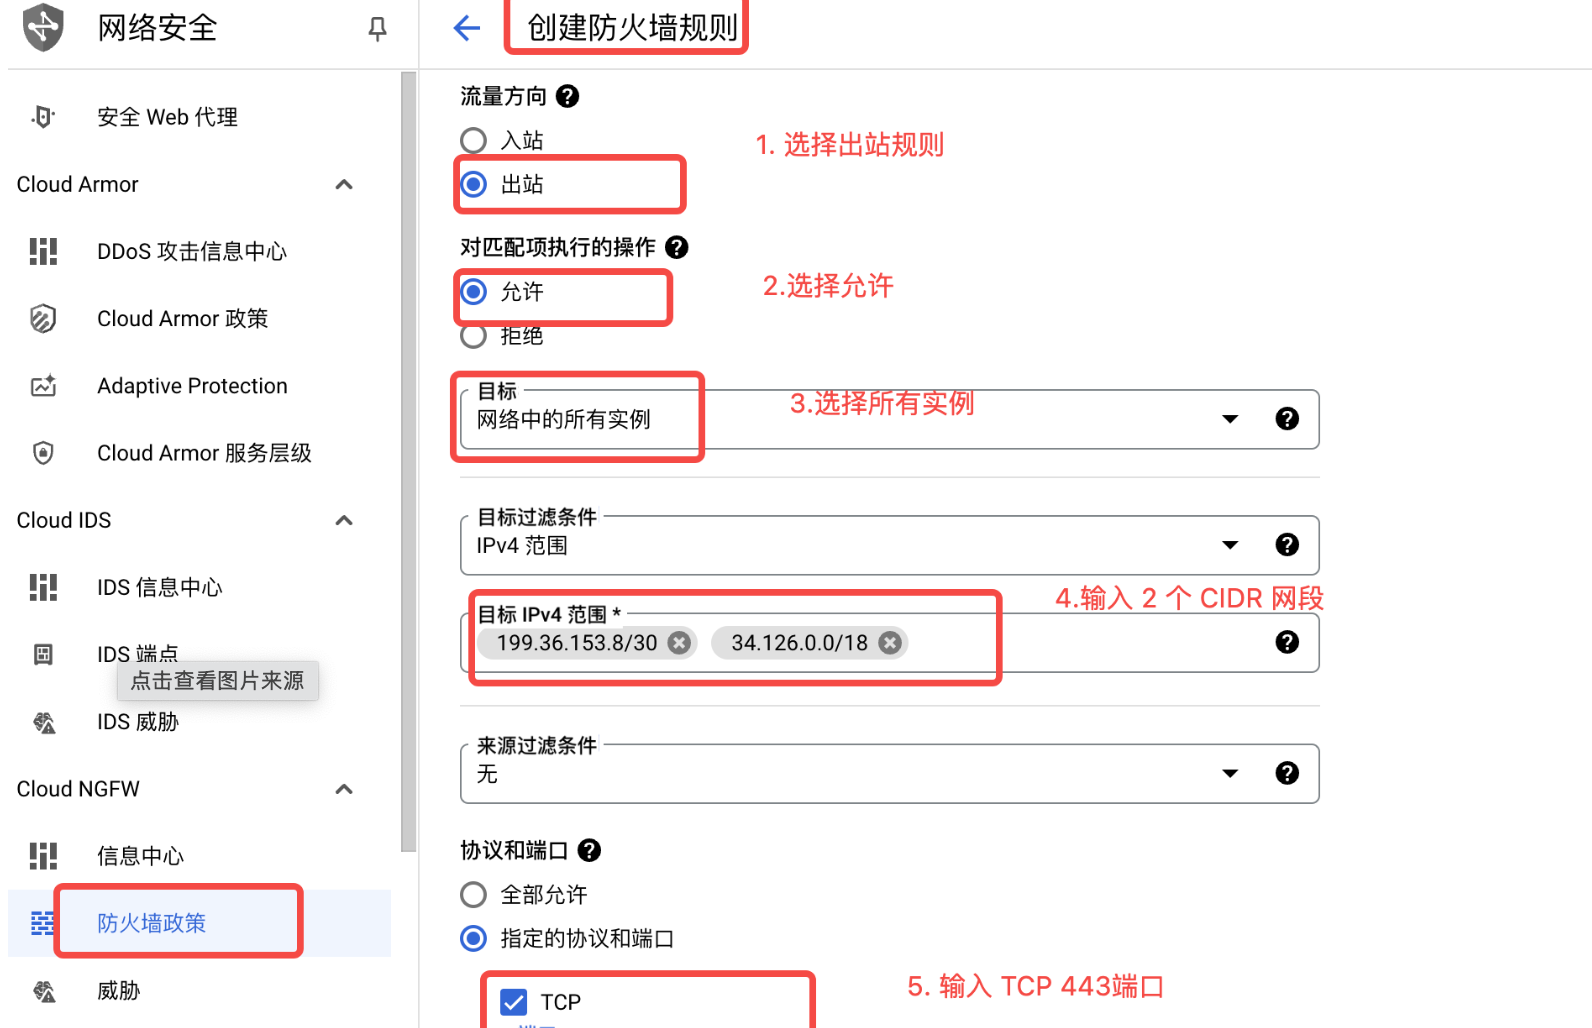The width and height of the screenshot is (1592, 1028).
Task: Click the 防火墙政策 firewall icon
Action: click(x=42, y=923)
